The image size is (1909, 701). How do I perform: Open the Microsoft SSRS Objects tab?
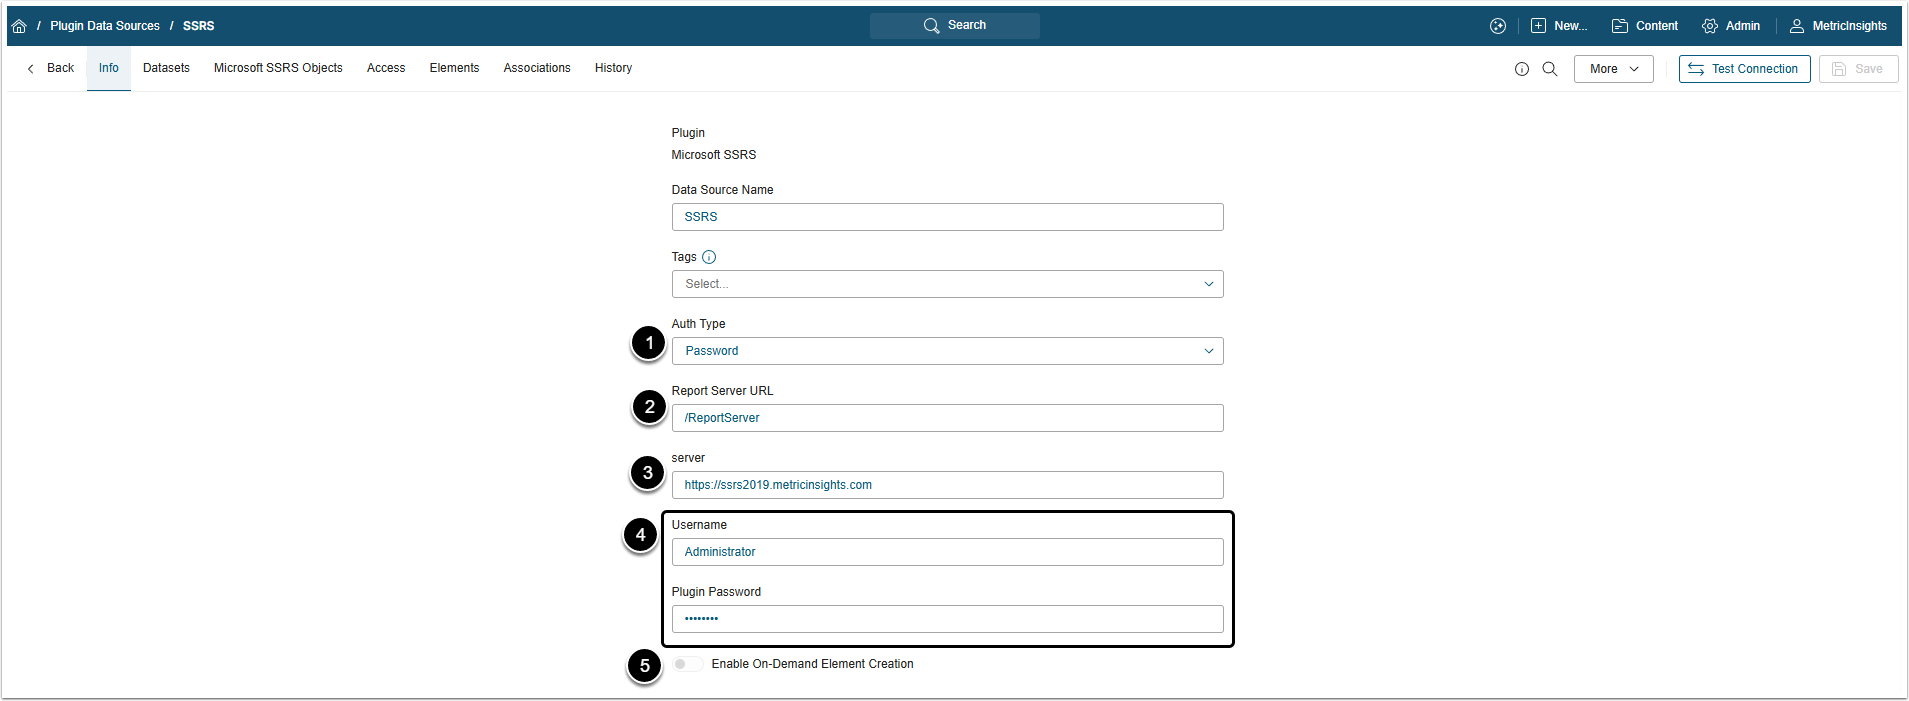click(278, 68)
